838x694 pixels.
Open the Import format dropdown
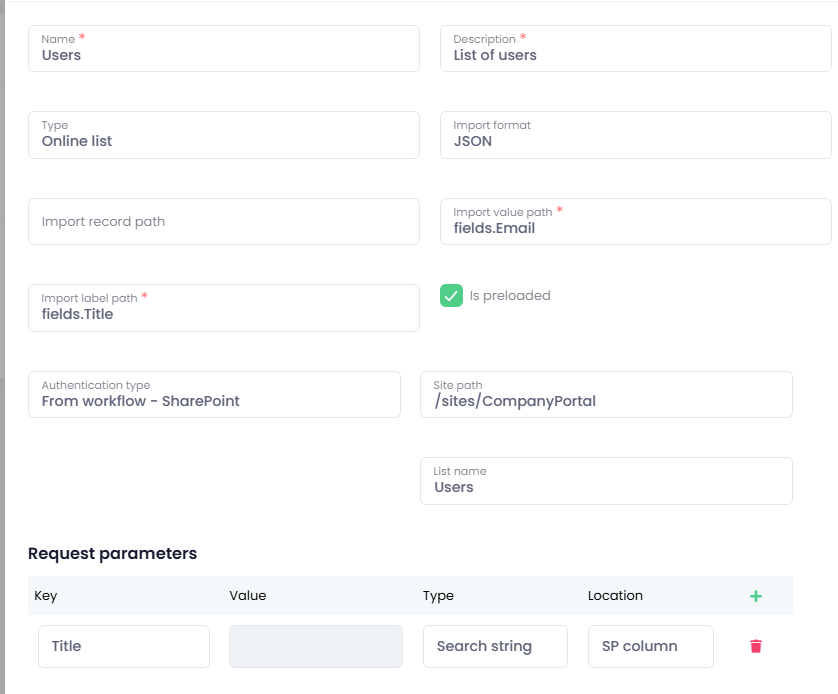(x=635, y=135)
